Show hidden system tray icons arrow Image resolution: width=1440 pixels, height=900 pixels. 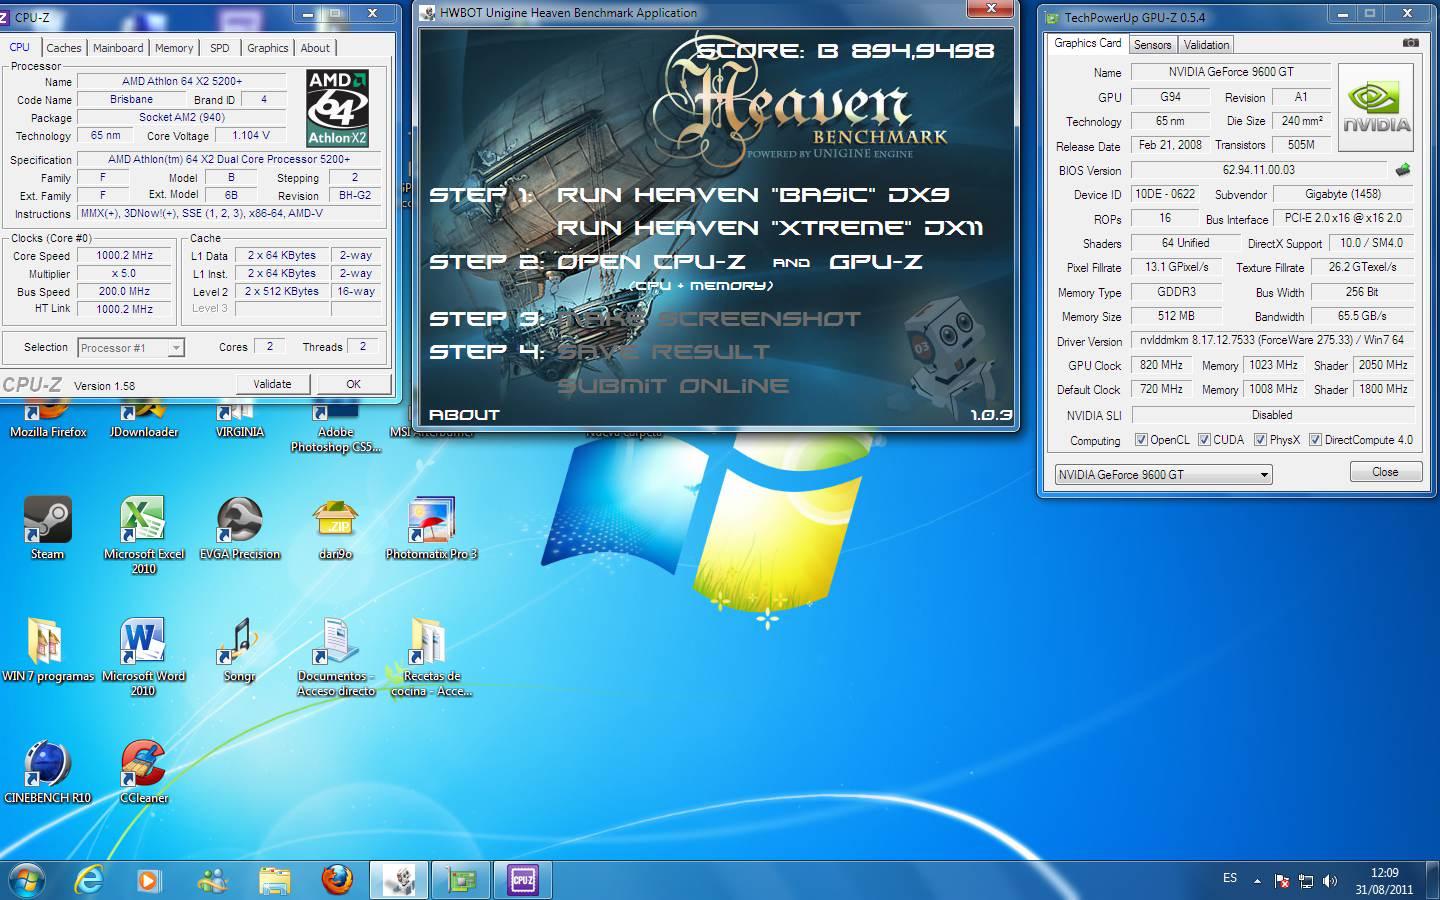[1257, 880]
